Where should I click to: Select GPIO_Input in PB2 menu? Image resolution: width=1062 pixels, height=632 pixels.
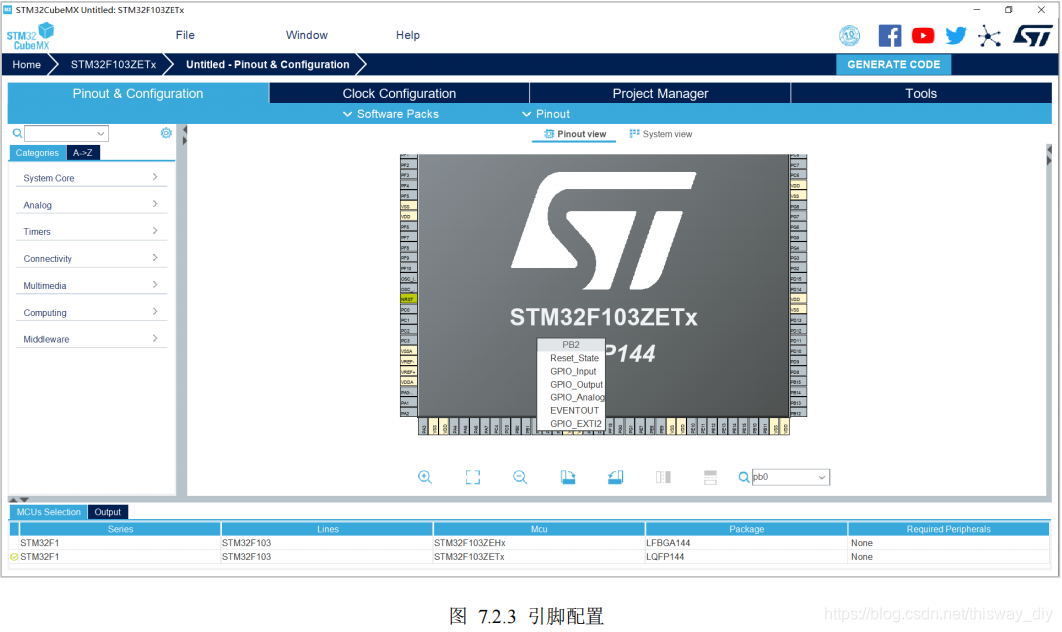tap(571, 371)
